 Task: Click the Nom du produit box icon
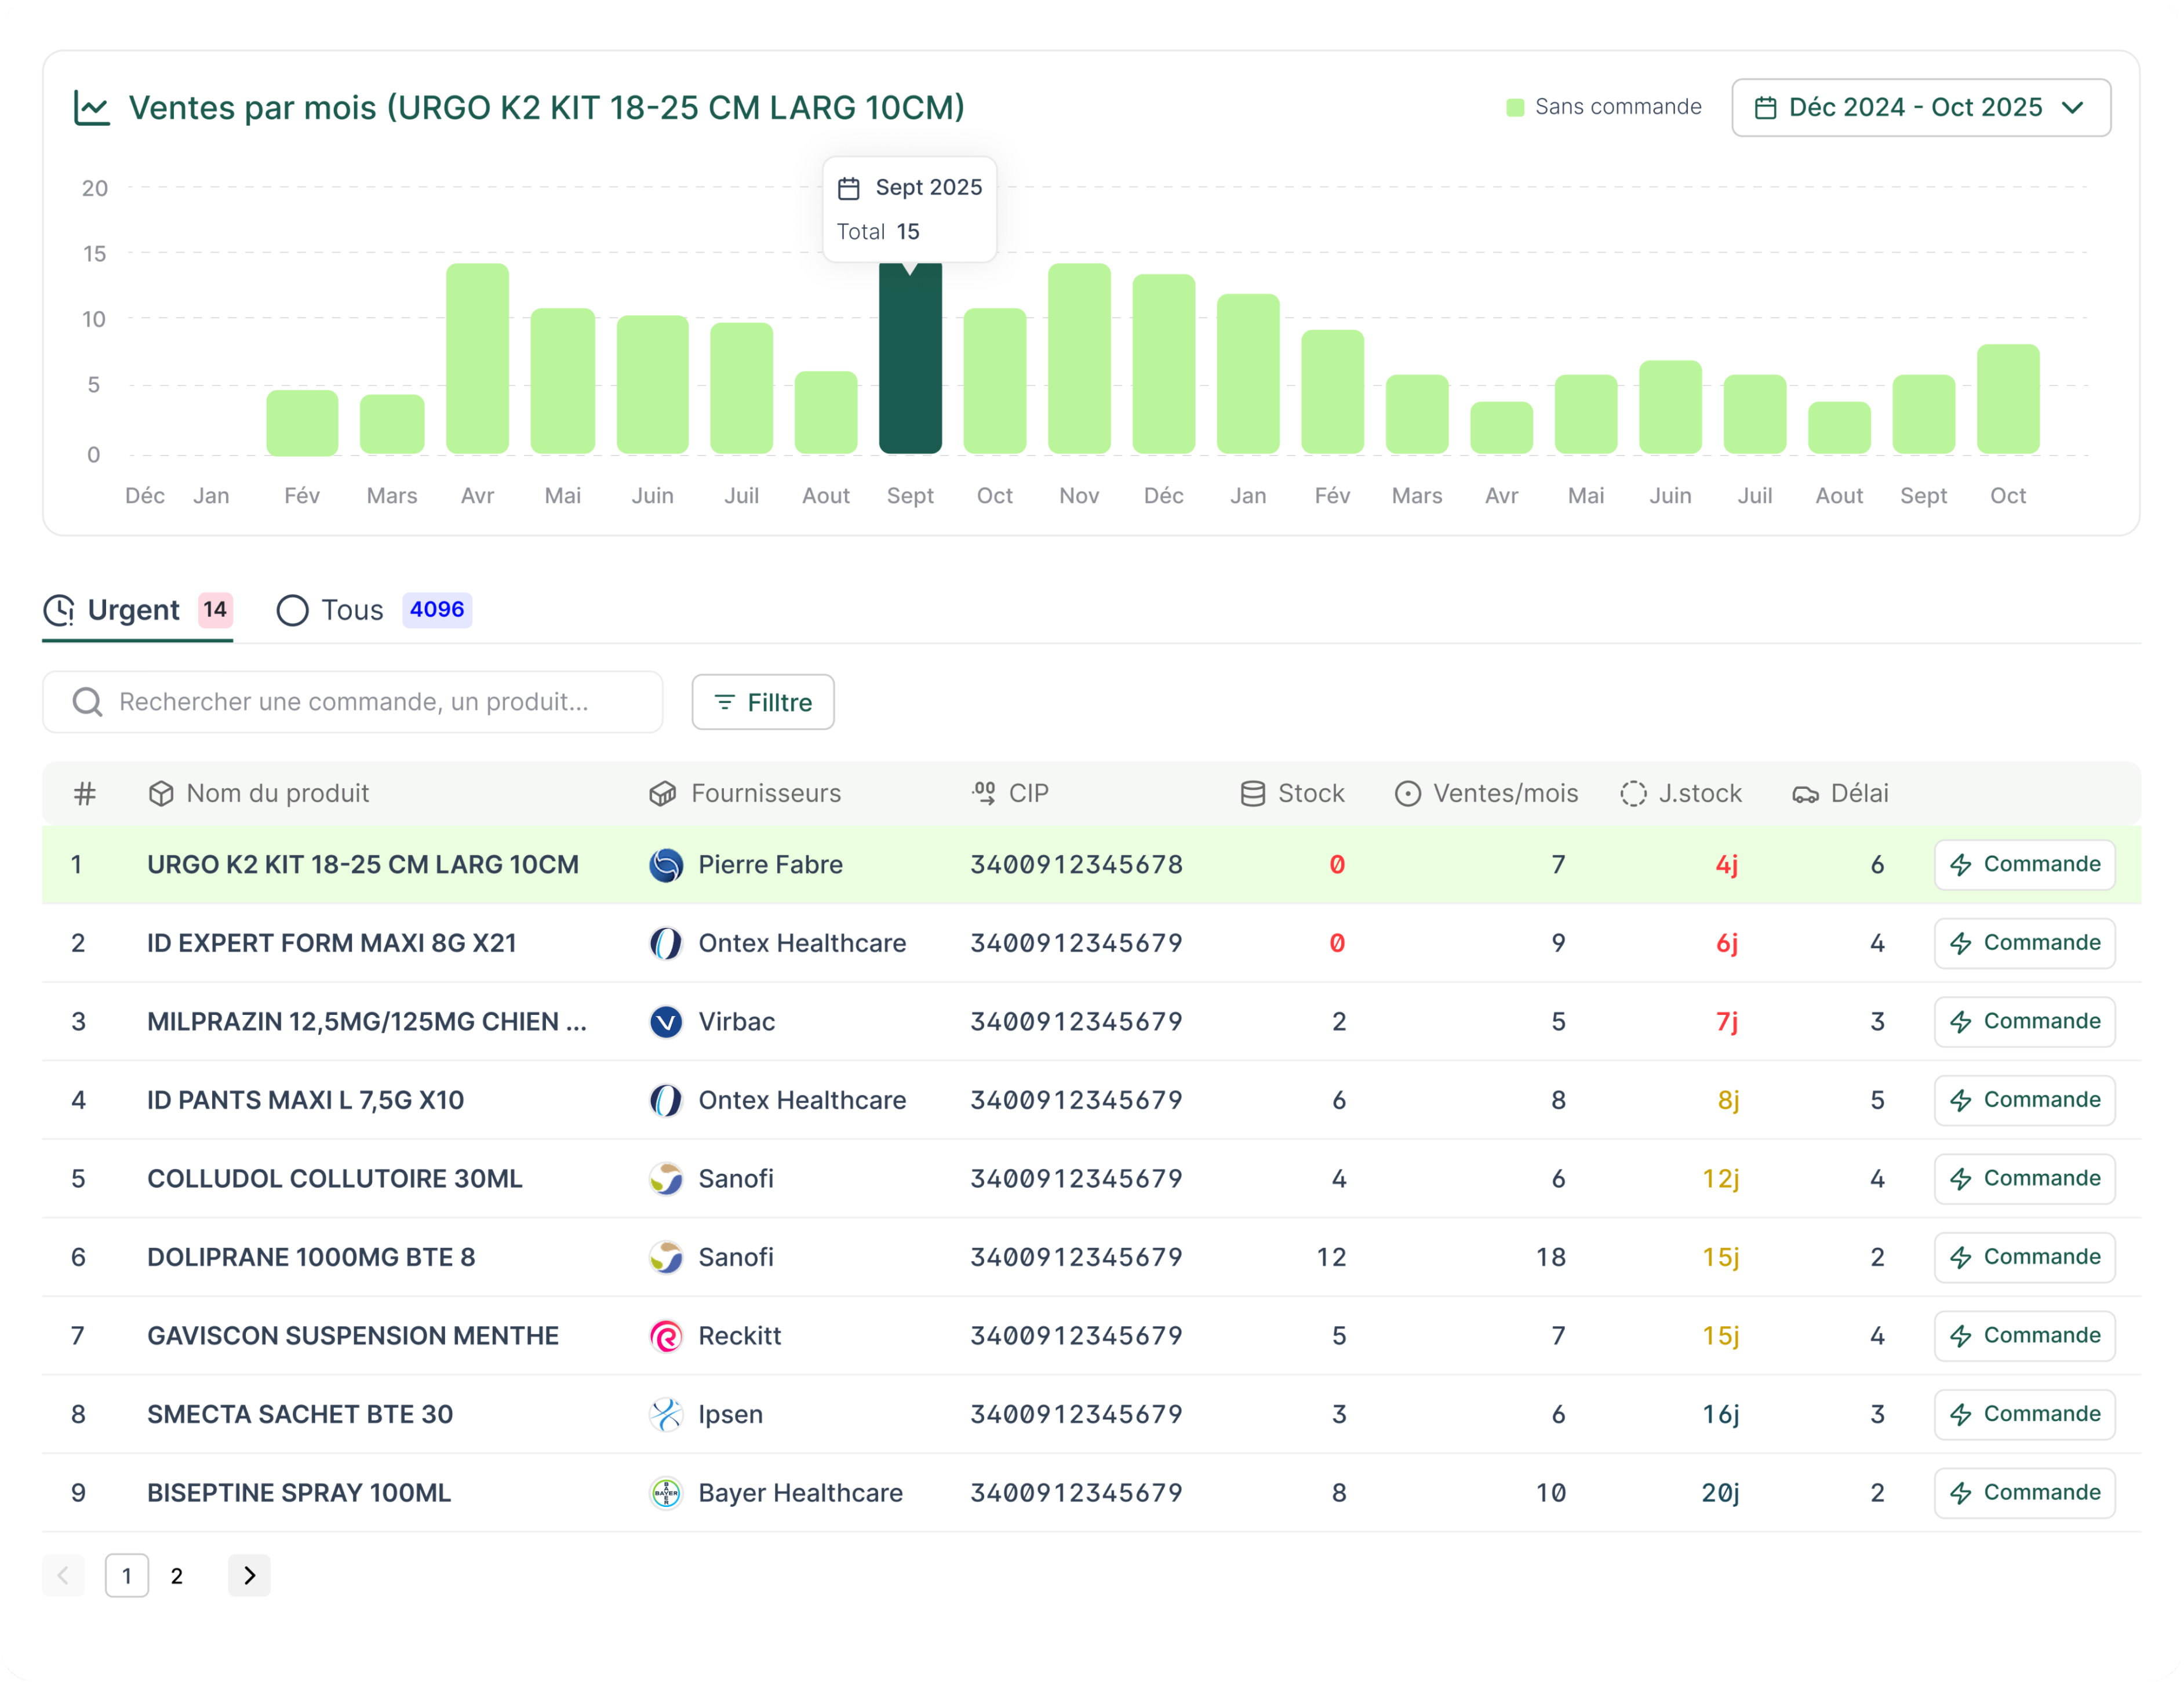click(x=161, y=794)
